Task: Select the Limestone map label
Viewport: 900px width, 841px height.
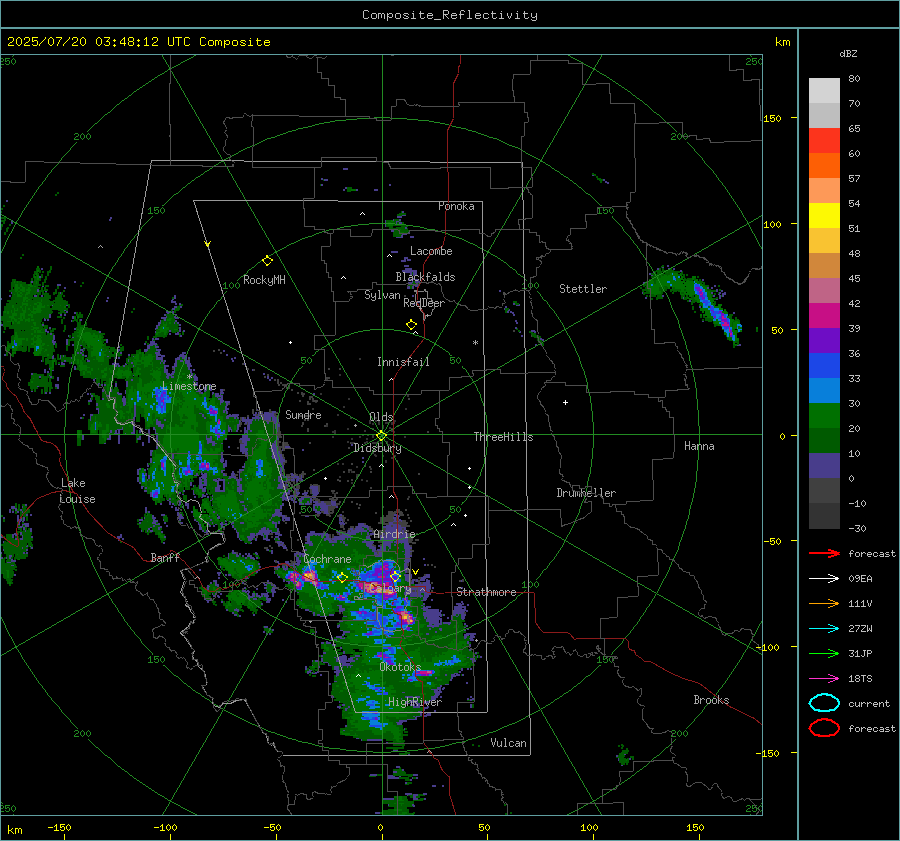Action: pyautogui.click(x=189, y=386)
